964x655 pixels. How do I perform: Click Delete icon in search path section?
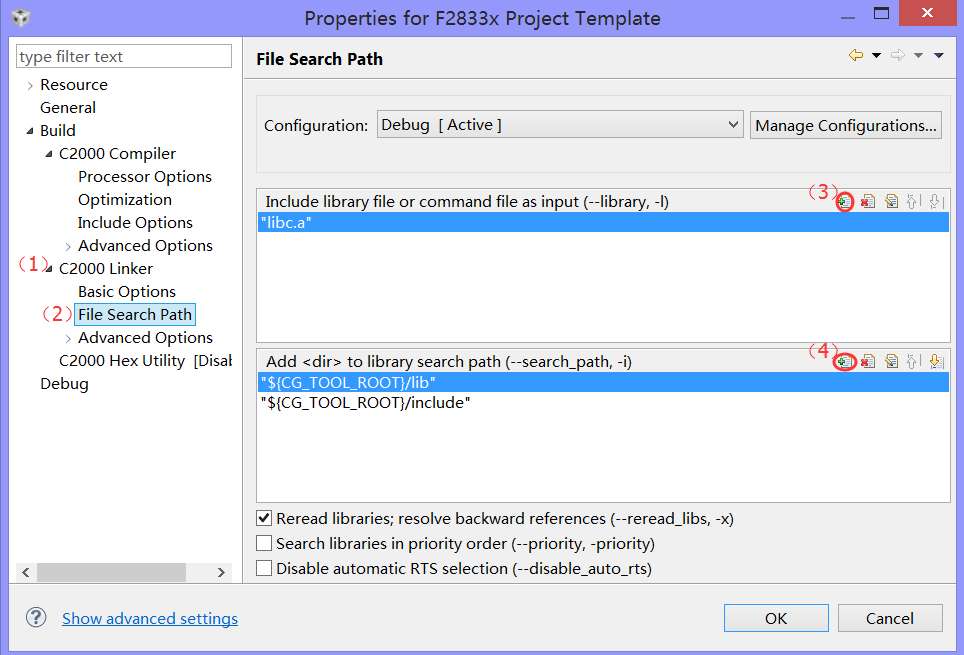point(868,361)
